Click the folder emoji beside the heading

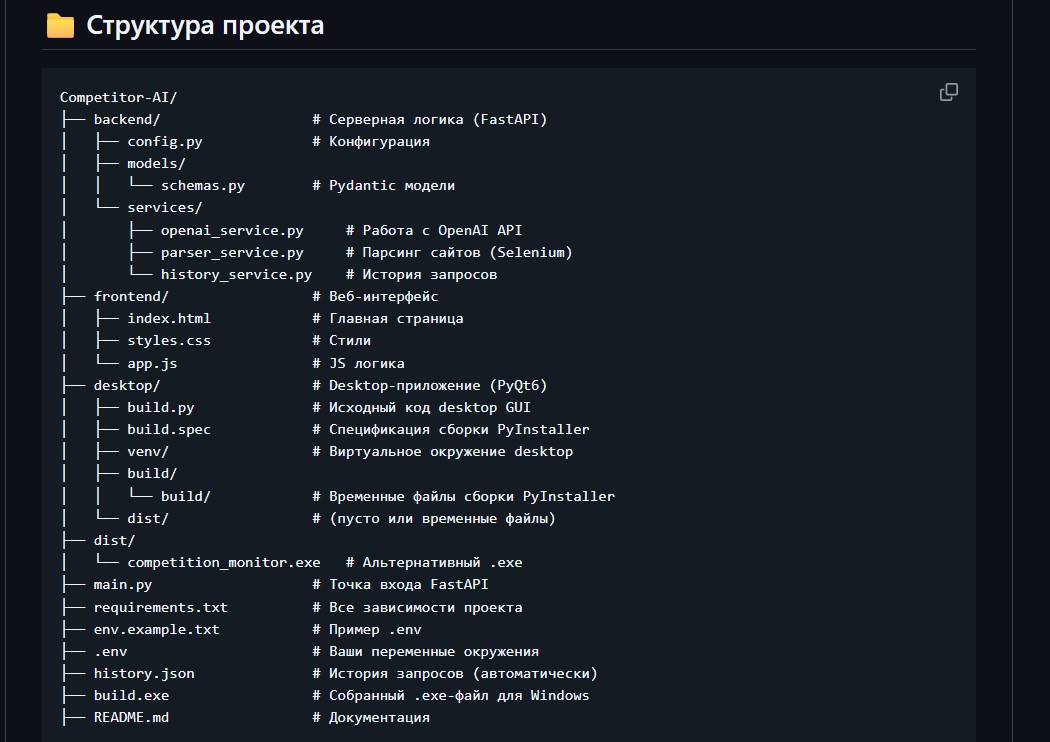pyautogui.click(x=61, y=26)
